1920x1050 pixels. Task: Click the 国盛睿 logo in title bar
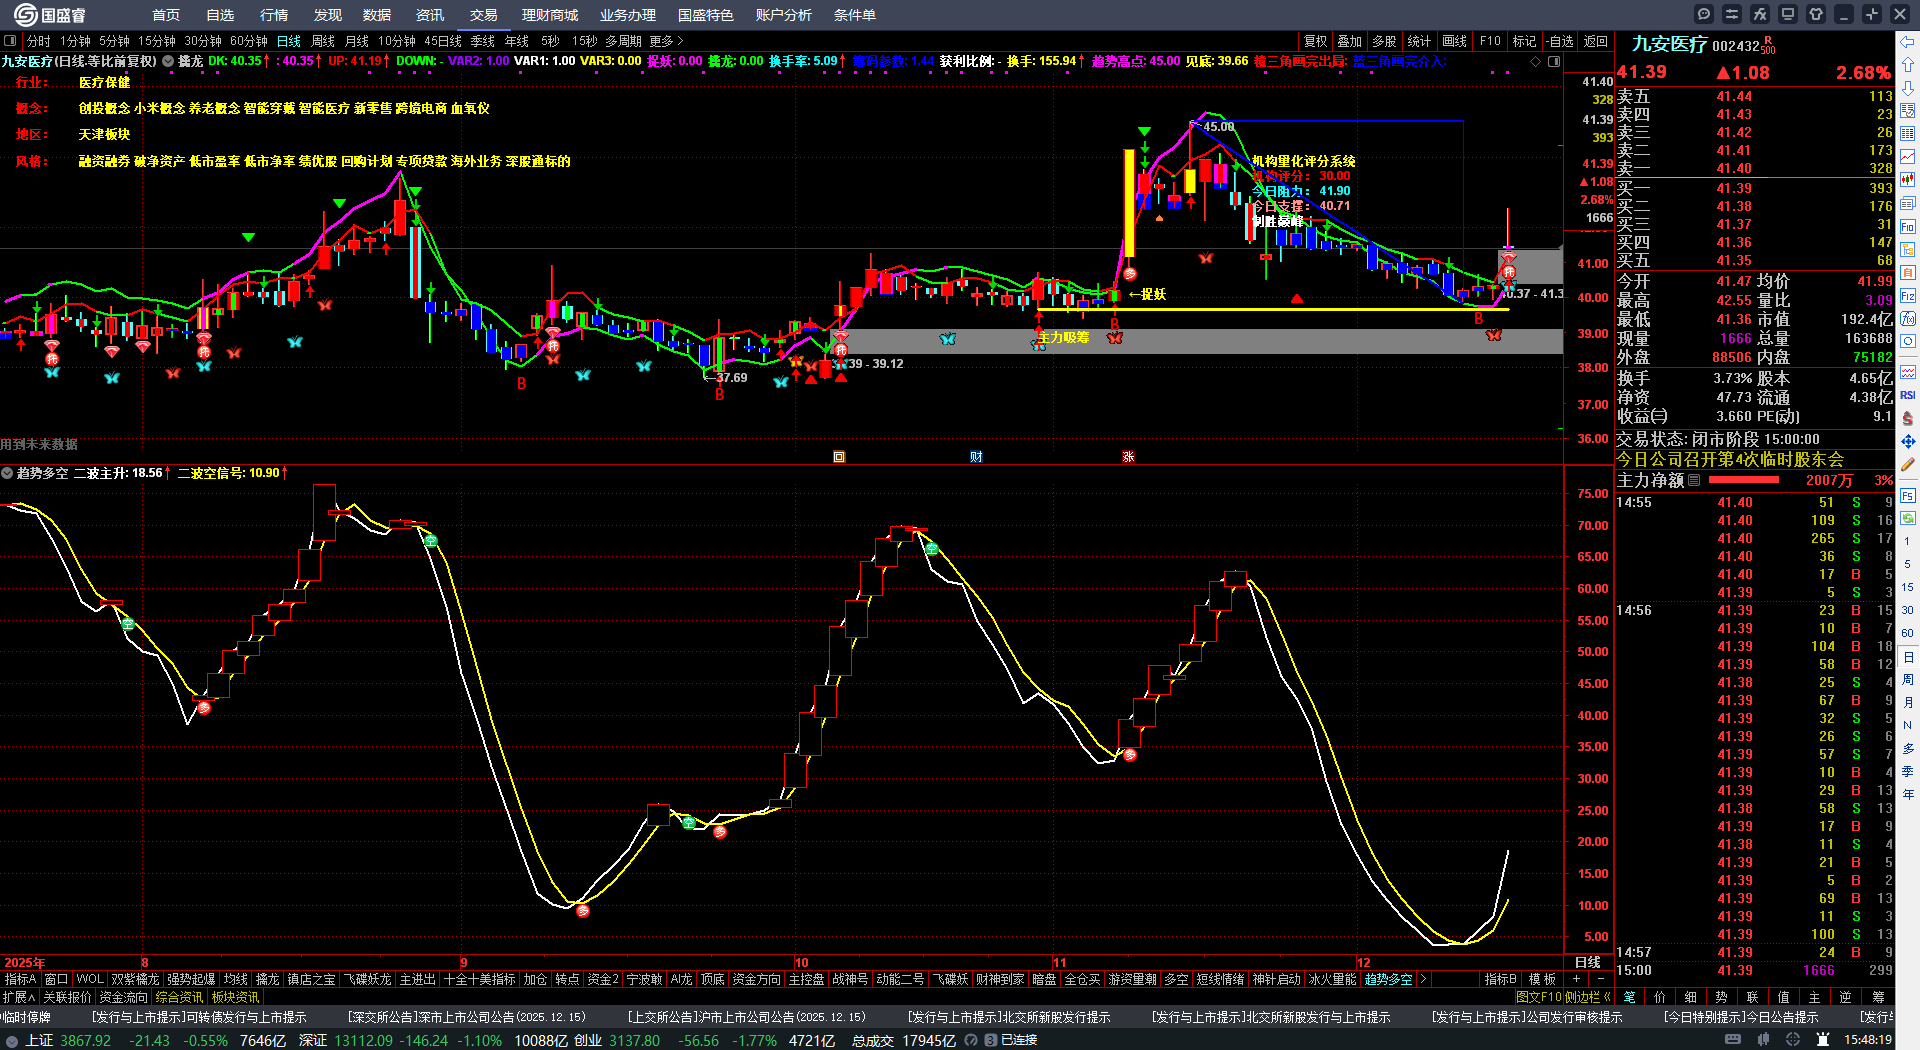click(50, 15)
